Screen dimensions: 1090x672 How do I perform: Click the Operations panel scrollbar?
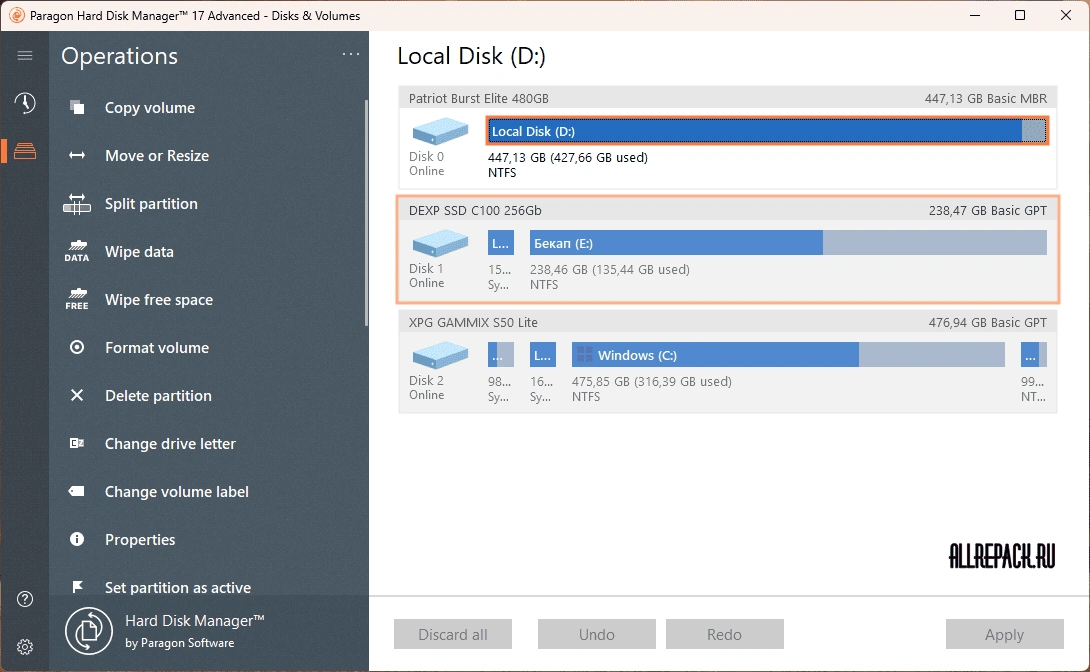coord(366,213)
